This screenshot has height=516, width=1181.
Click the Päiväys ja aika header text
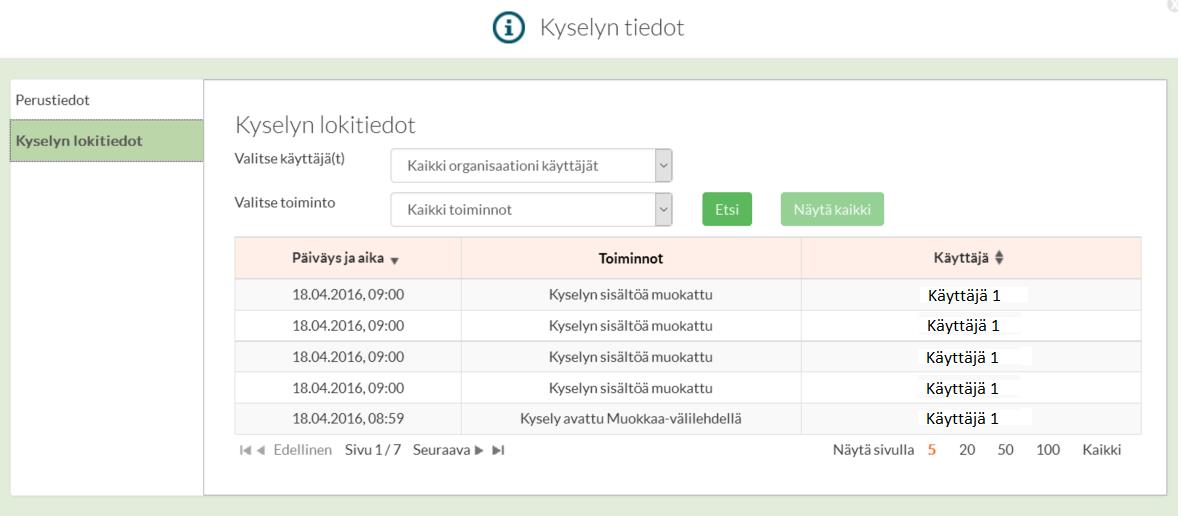(x=338, y=258)
